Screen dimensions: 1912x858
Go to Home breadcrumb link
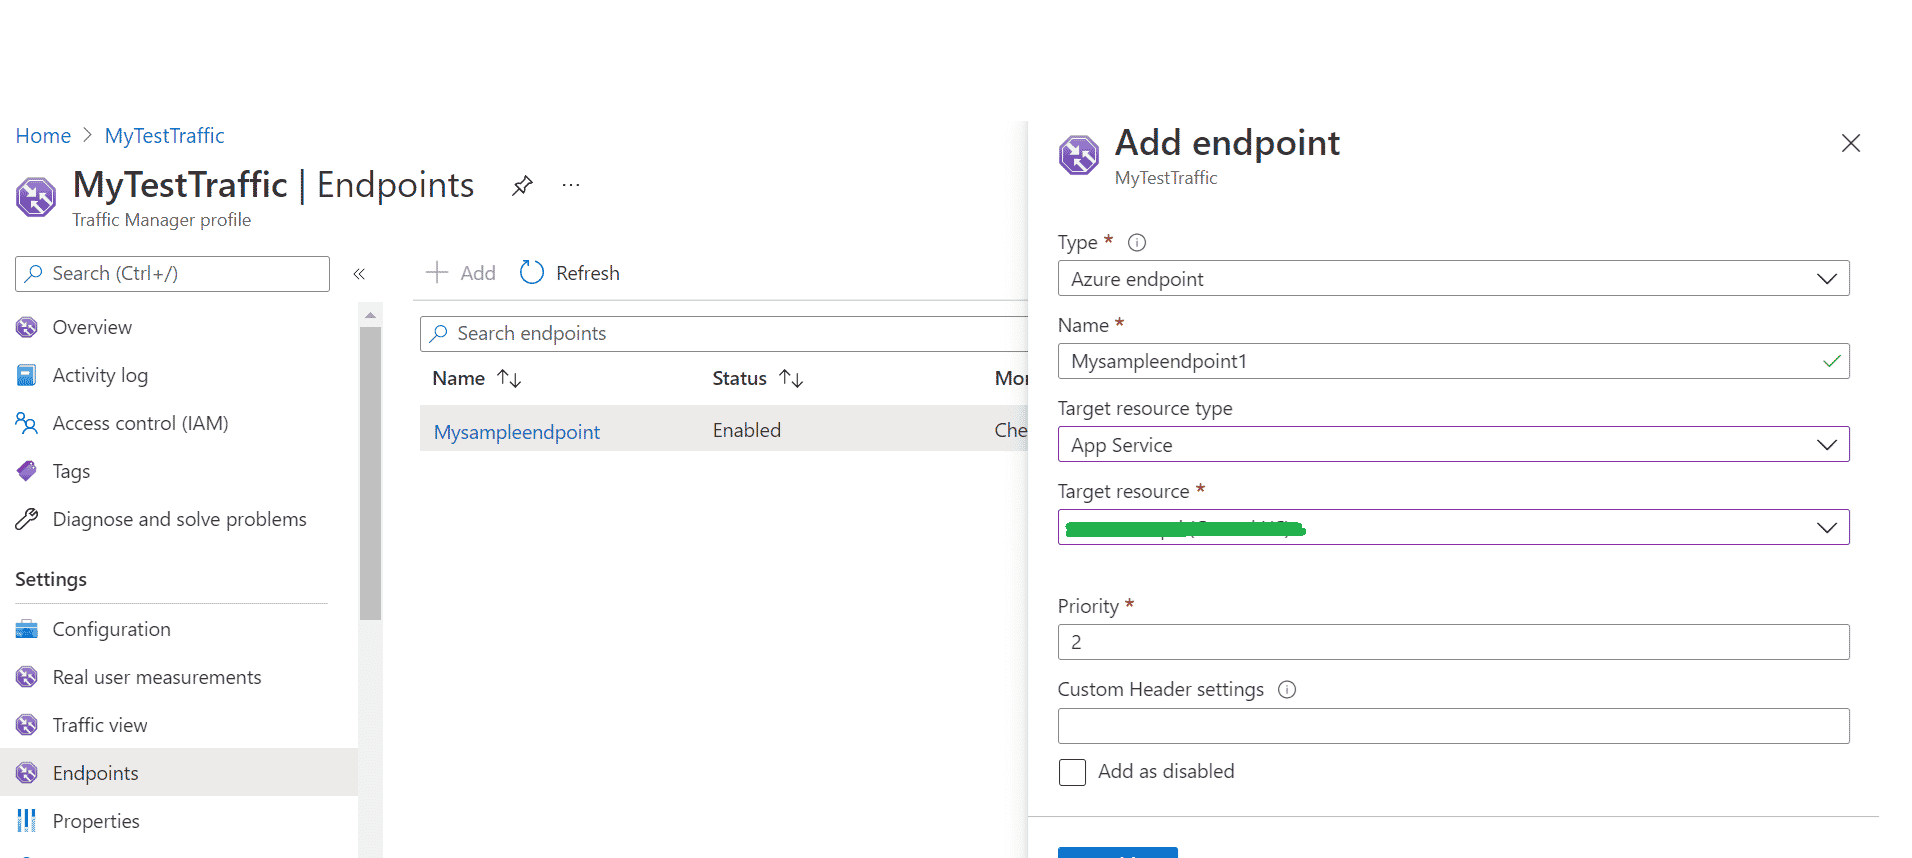coord(43,135)
